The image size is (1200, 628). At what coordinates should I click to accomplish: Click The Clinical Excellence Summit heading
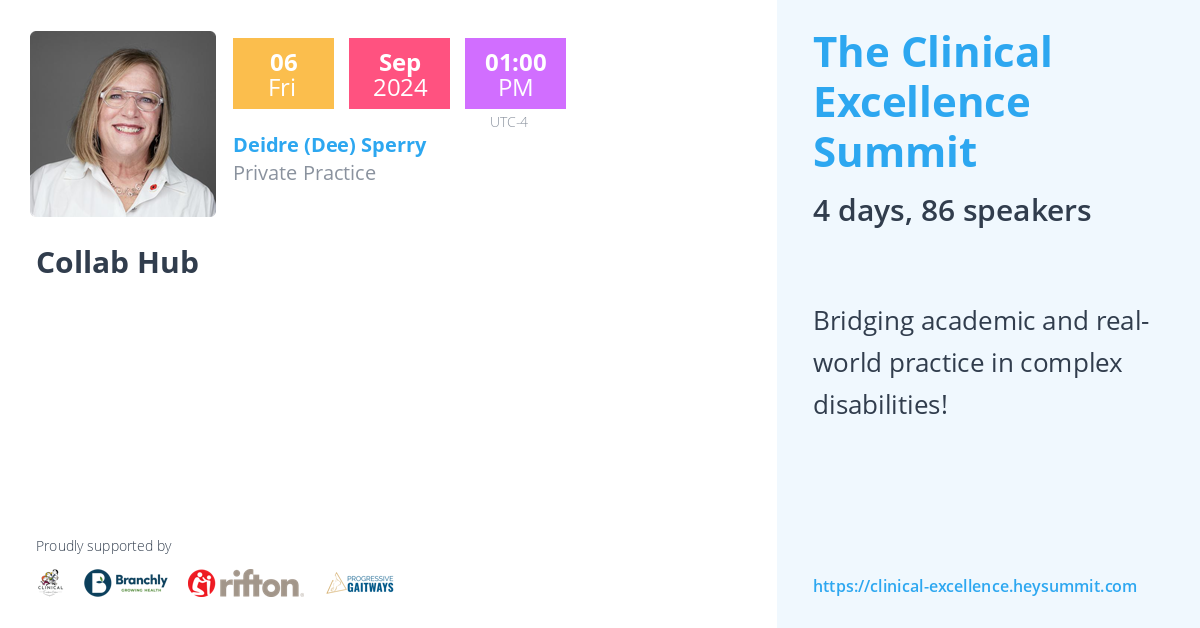[932, 102]
